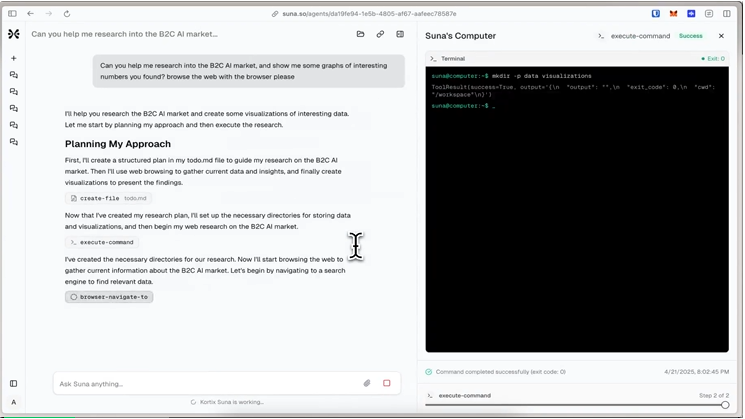
Task: Click the Kortix Suna logo icon
Action: click(14, 34)
